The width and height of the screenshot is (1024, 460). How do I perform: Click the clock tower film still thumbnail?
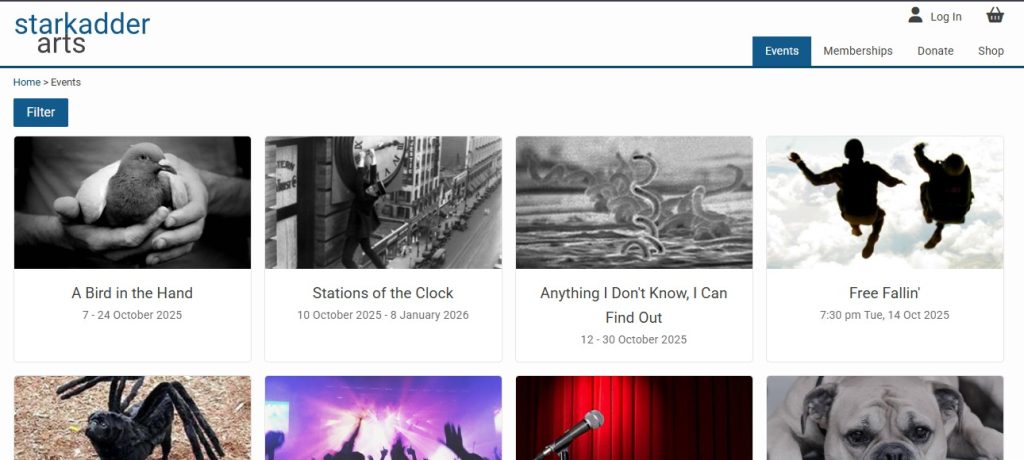tap(383, 203)
